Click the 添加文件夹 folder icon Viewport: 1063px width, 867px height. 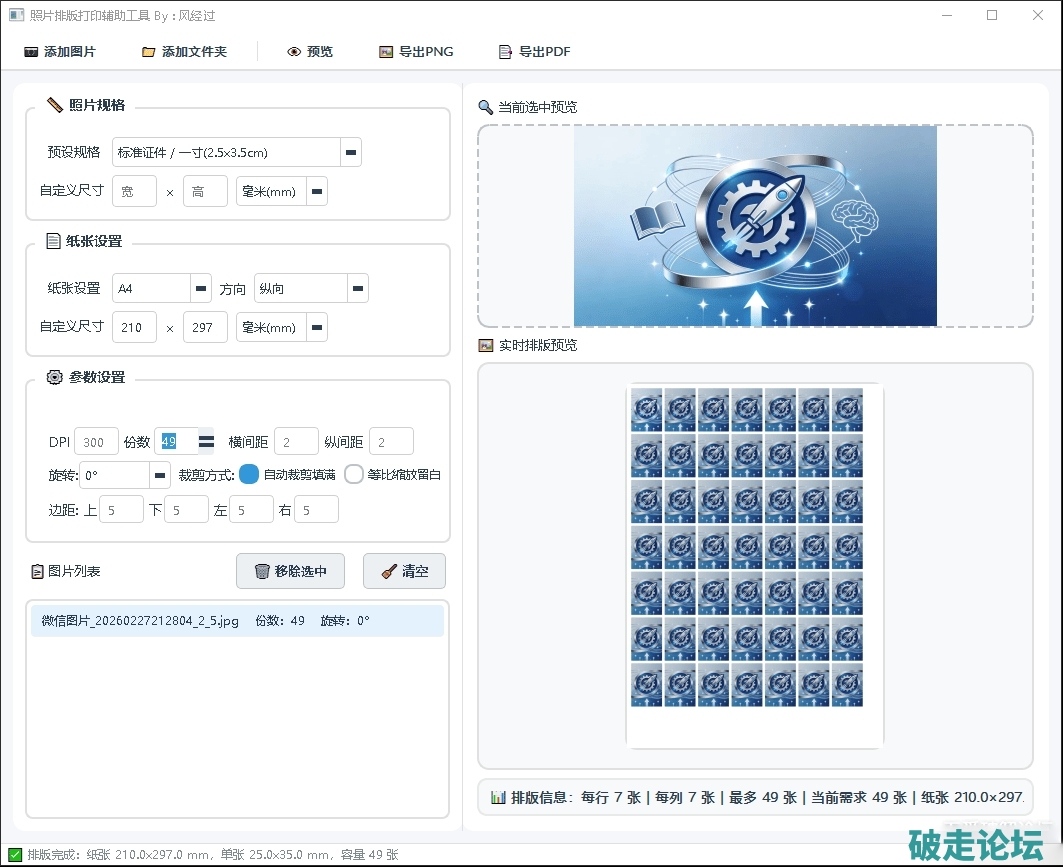tap(149, 52)
